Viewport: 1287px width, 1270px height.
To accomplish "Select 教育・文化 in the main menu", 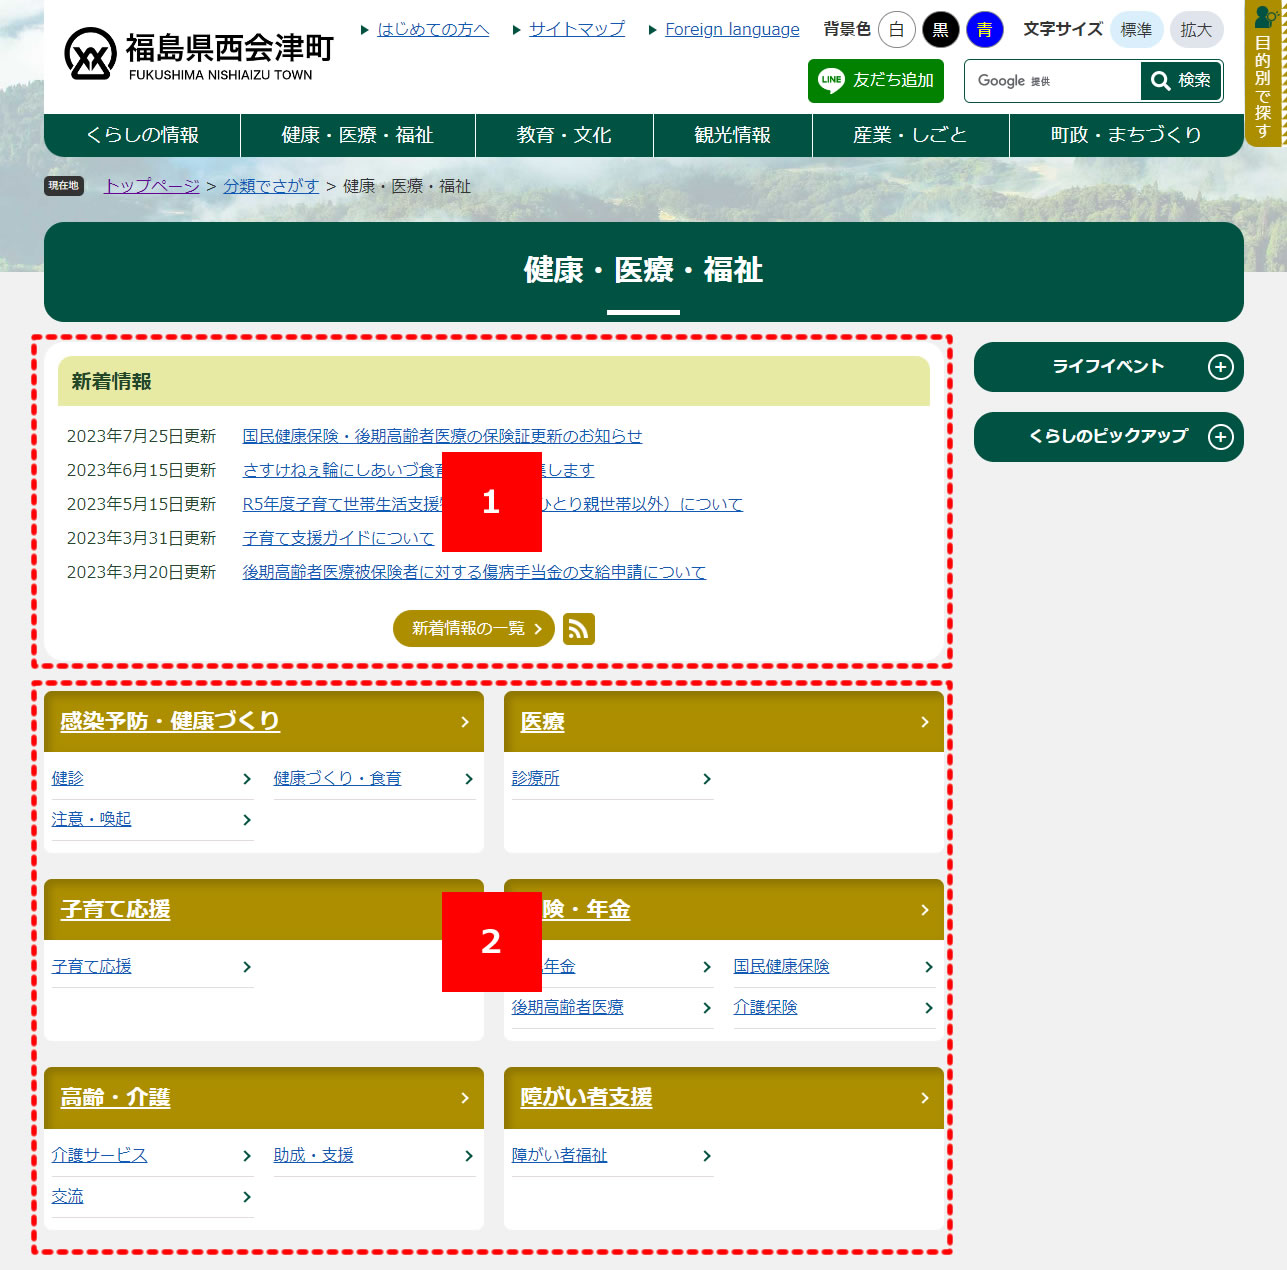I will pos(564,135).
